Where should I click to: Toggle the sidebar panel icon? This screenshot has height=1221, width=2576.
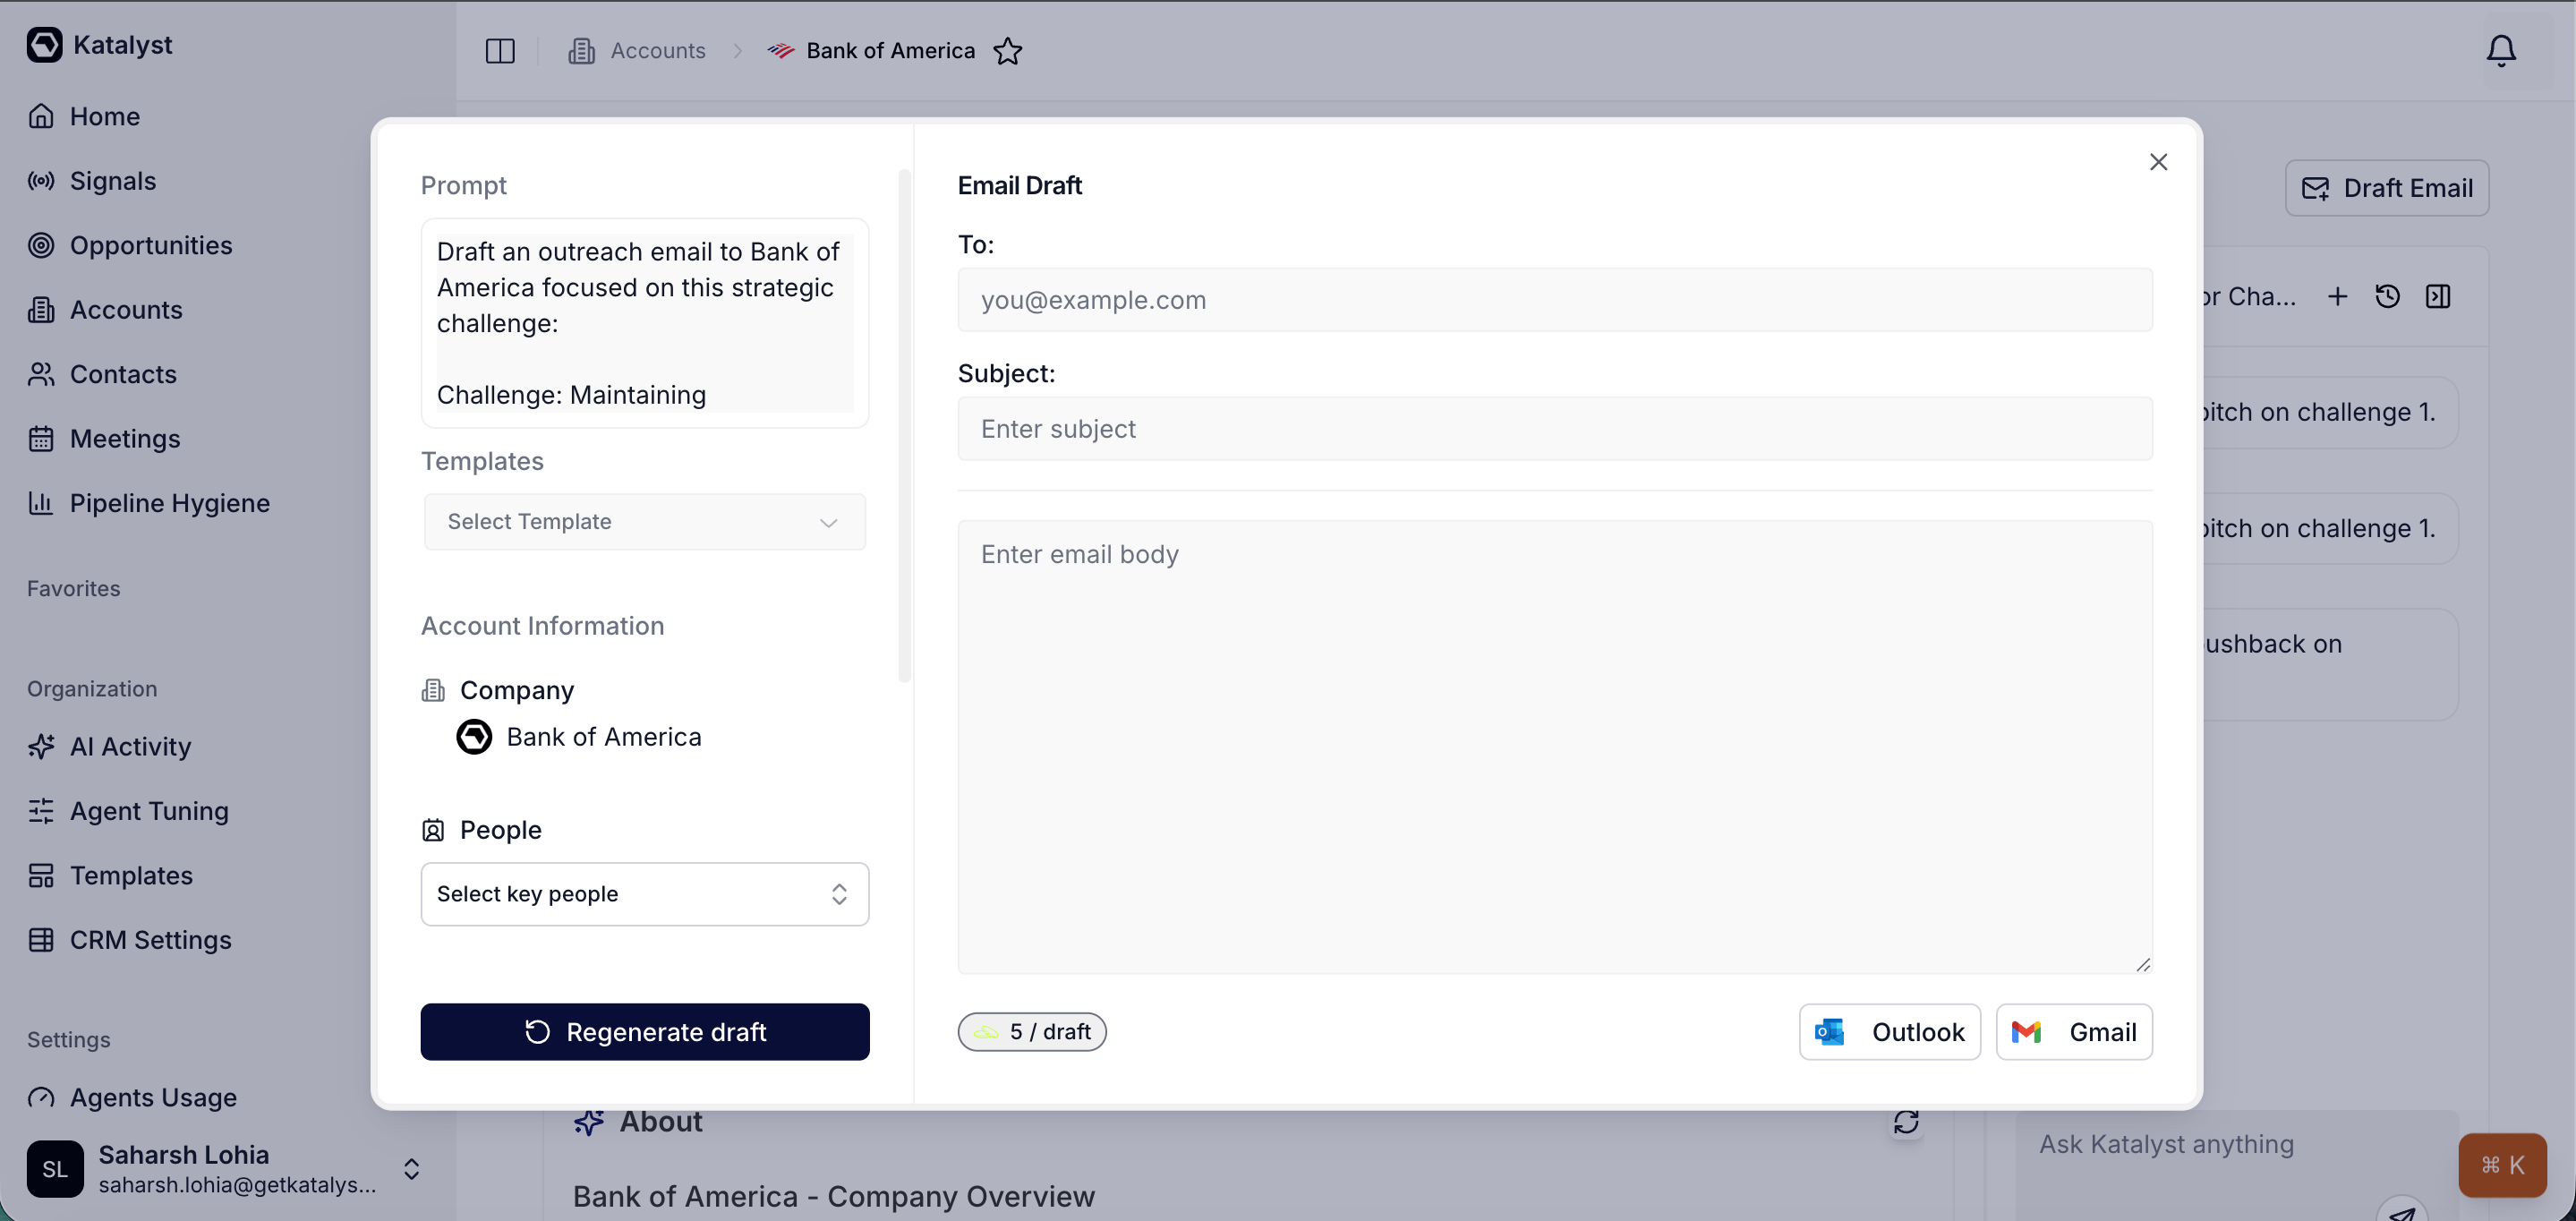coord(500,51)
